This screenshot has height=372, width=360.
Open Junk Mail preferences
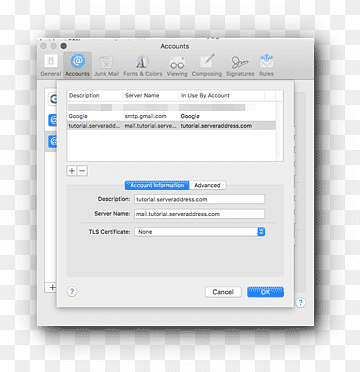106,66
